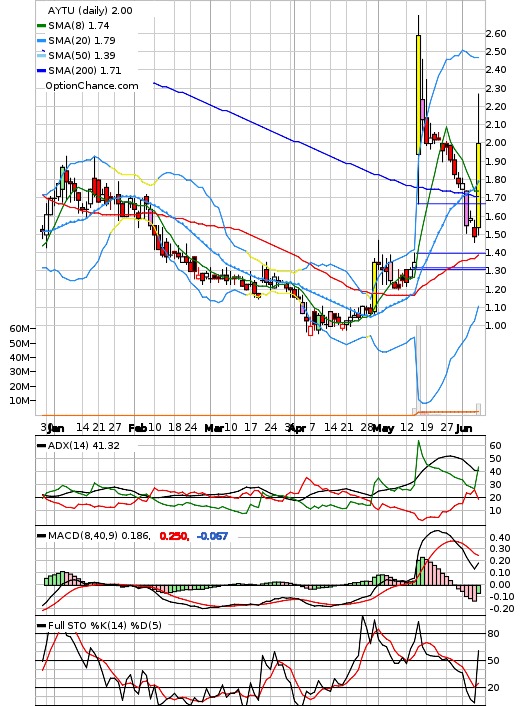Click the dark blue SMA(200) legend swatch
526x706 pixels.
click(x=41, y=71)
